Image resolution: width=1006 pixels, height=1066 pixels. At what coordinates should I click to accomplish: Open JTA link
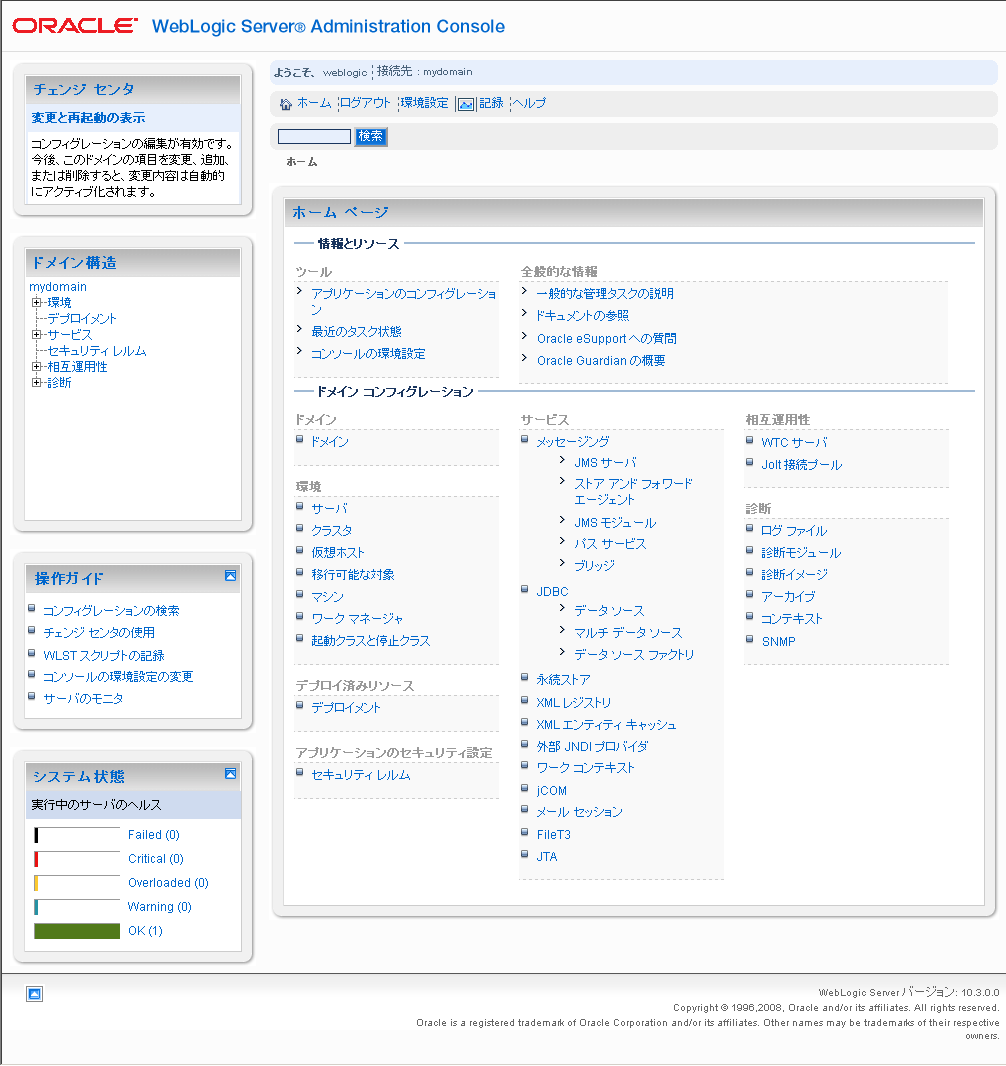(547, 857)
